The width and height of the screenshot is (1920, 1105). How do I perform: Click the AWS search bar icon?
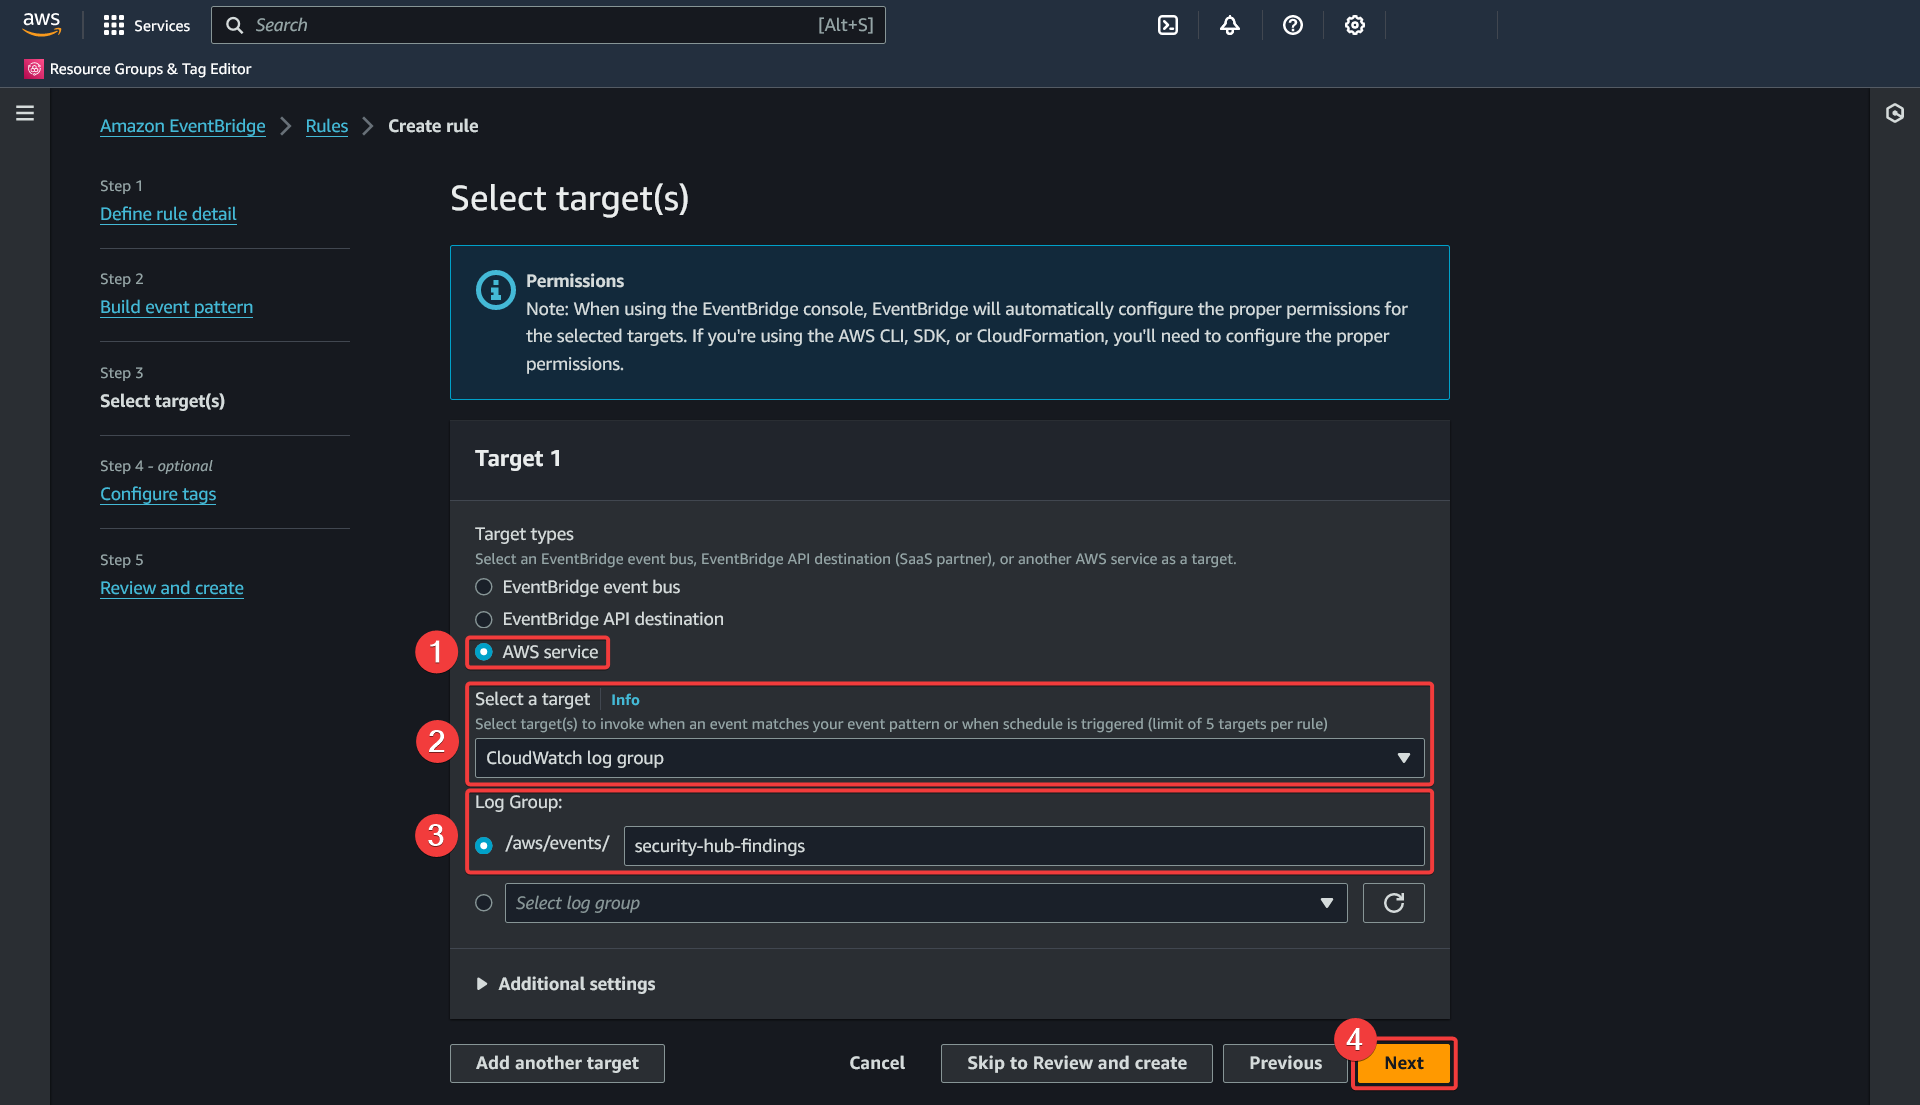click(x=233, y=24)
